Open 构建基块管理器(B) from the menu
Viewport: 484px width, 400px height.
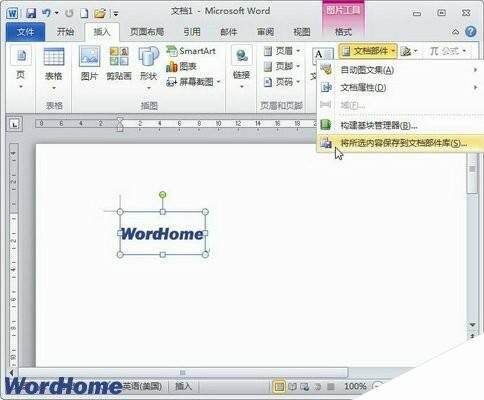399,125
